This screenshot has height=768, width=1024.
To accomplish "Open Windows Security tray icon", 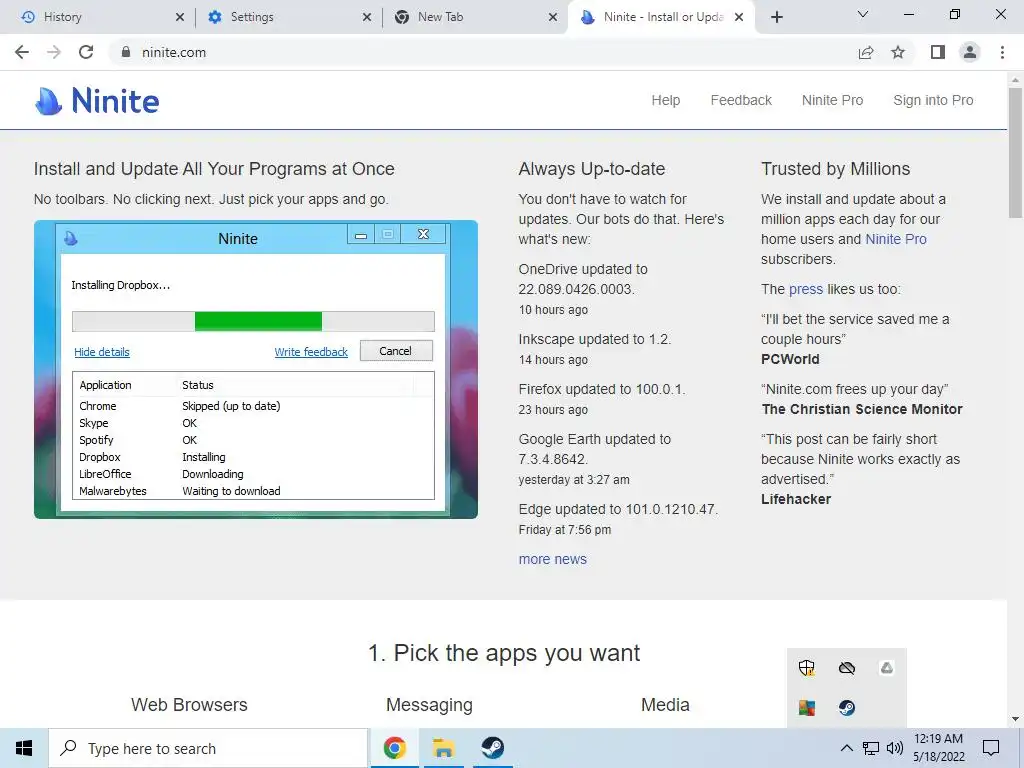I will (807, 667).
